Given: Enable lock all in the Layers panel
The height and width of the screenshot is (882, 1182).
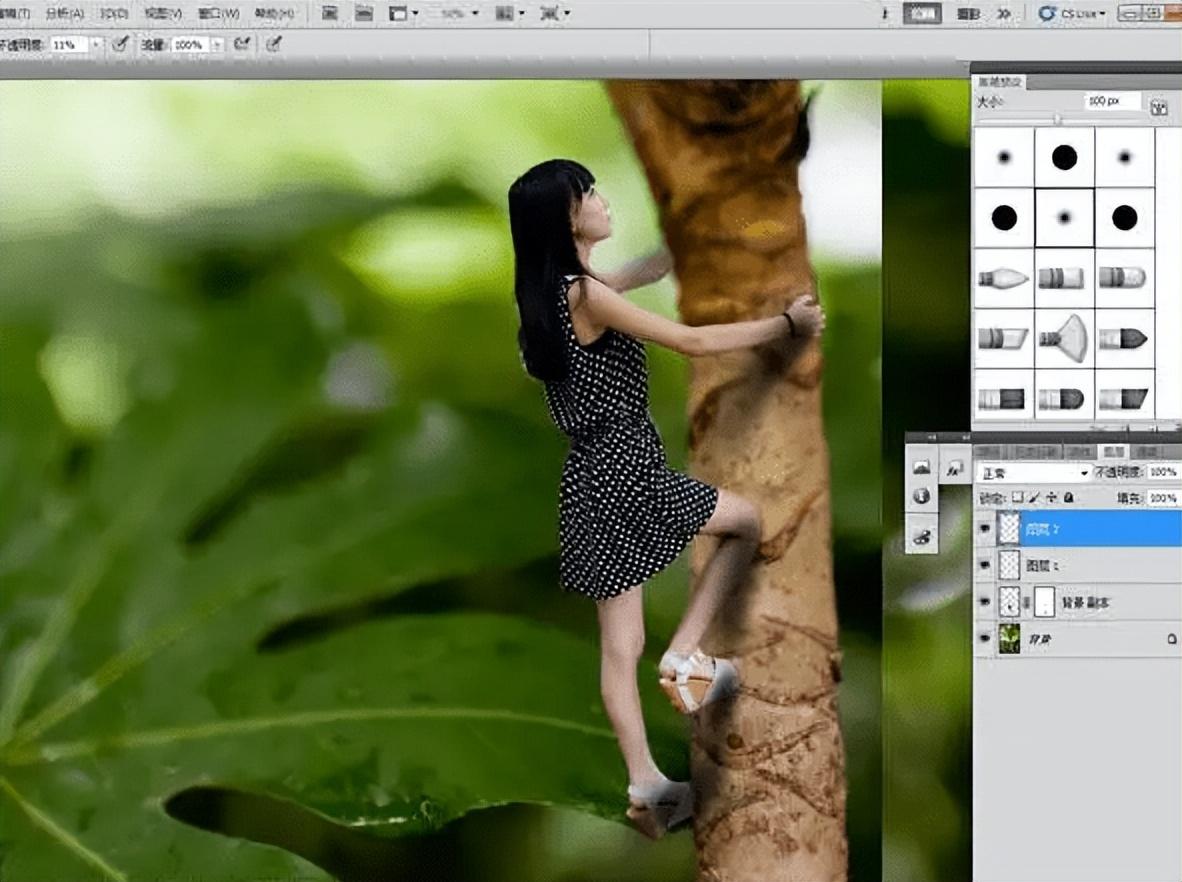Looking at the screenshot, I should point(1068,498).
